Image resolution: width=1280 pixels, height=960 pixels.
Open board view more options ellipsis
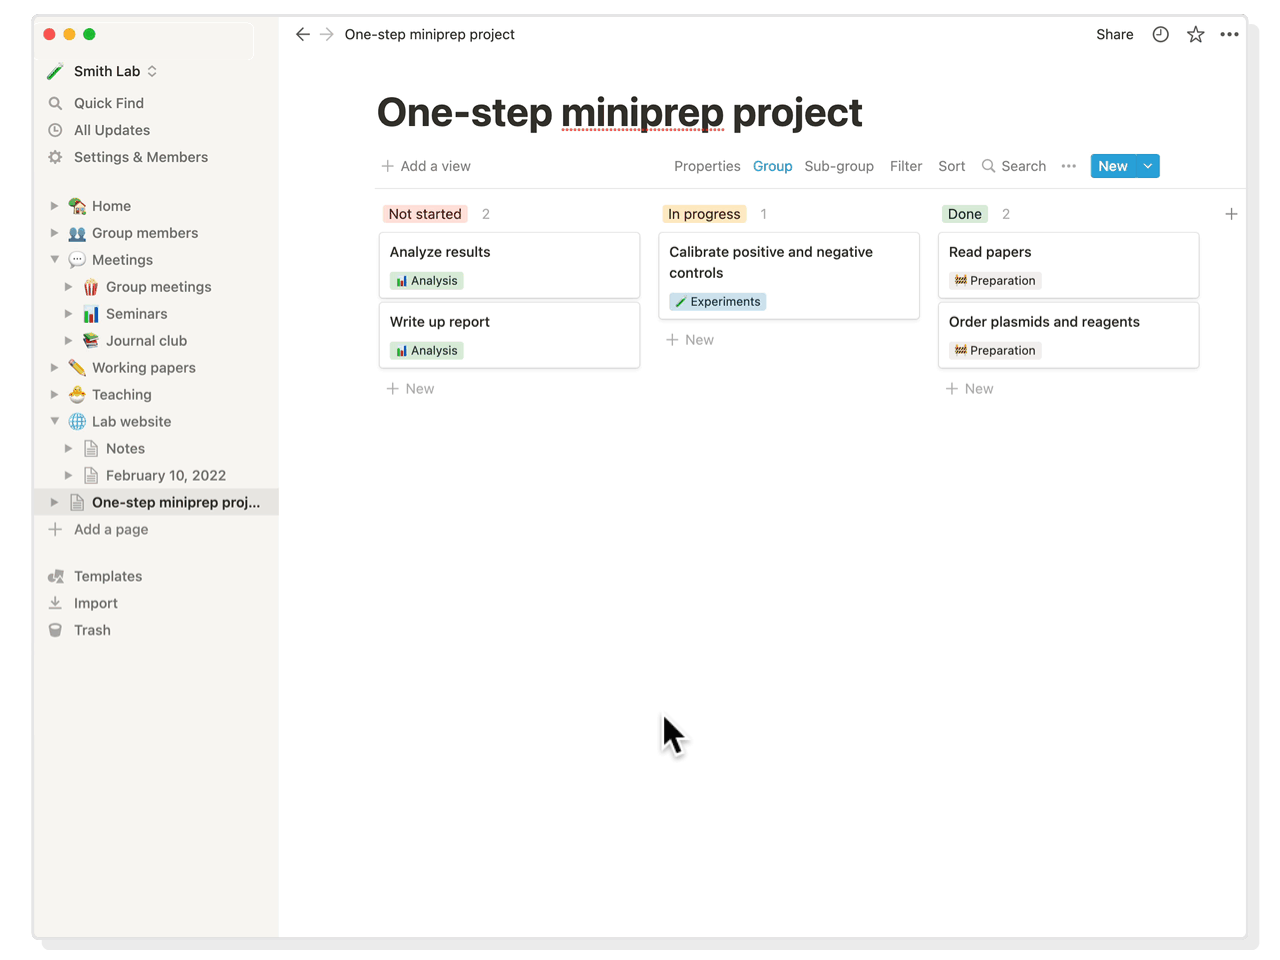pyautogui.click(x=1068, y=166)
